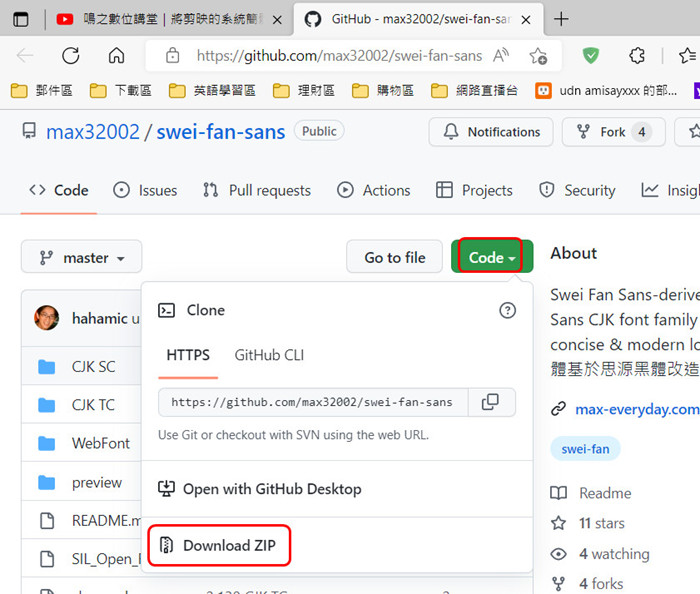
Task: Click the Go to file button
Action: (395, 257)
